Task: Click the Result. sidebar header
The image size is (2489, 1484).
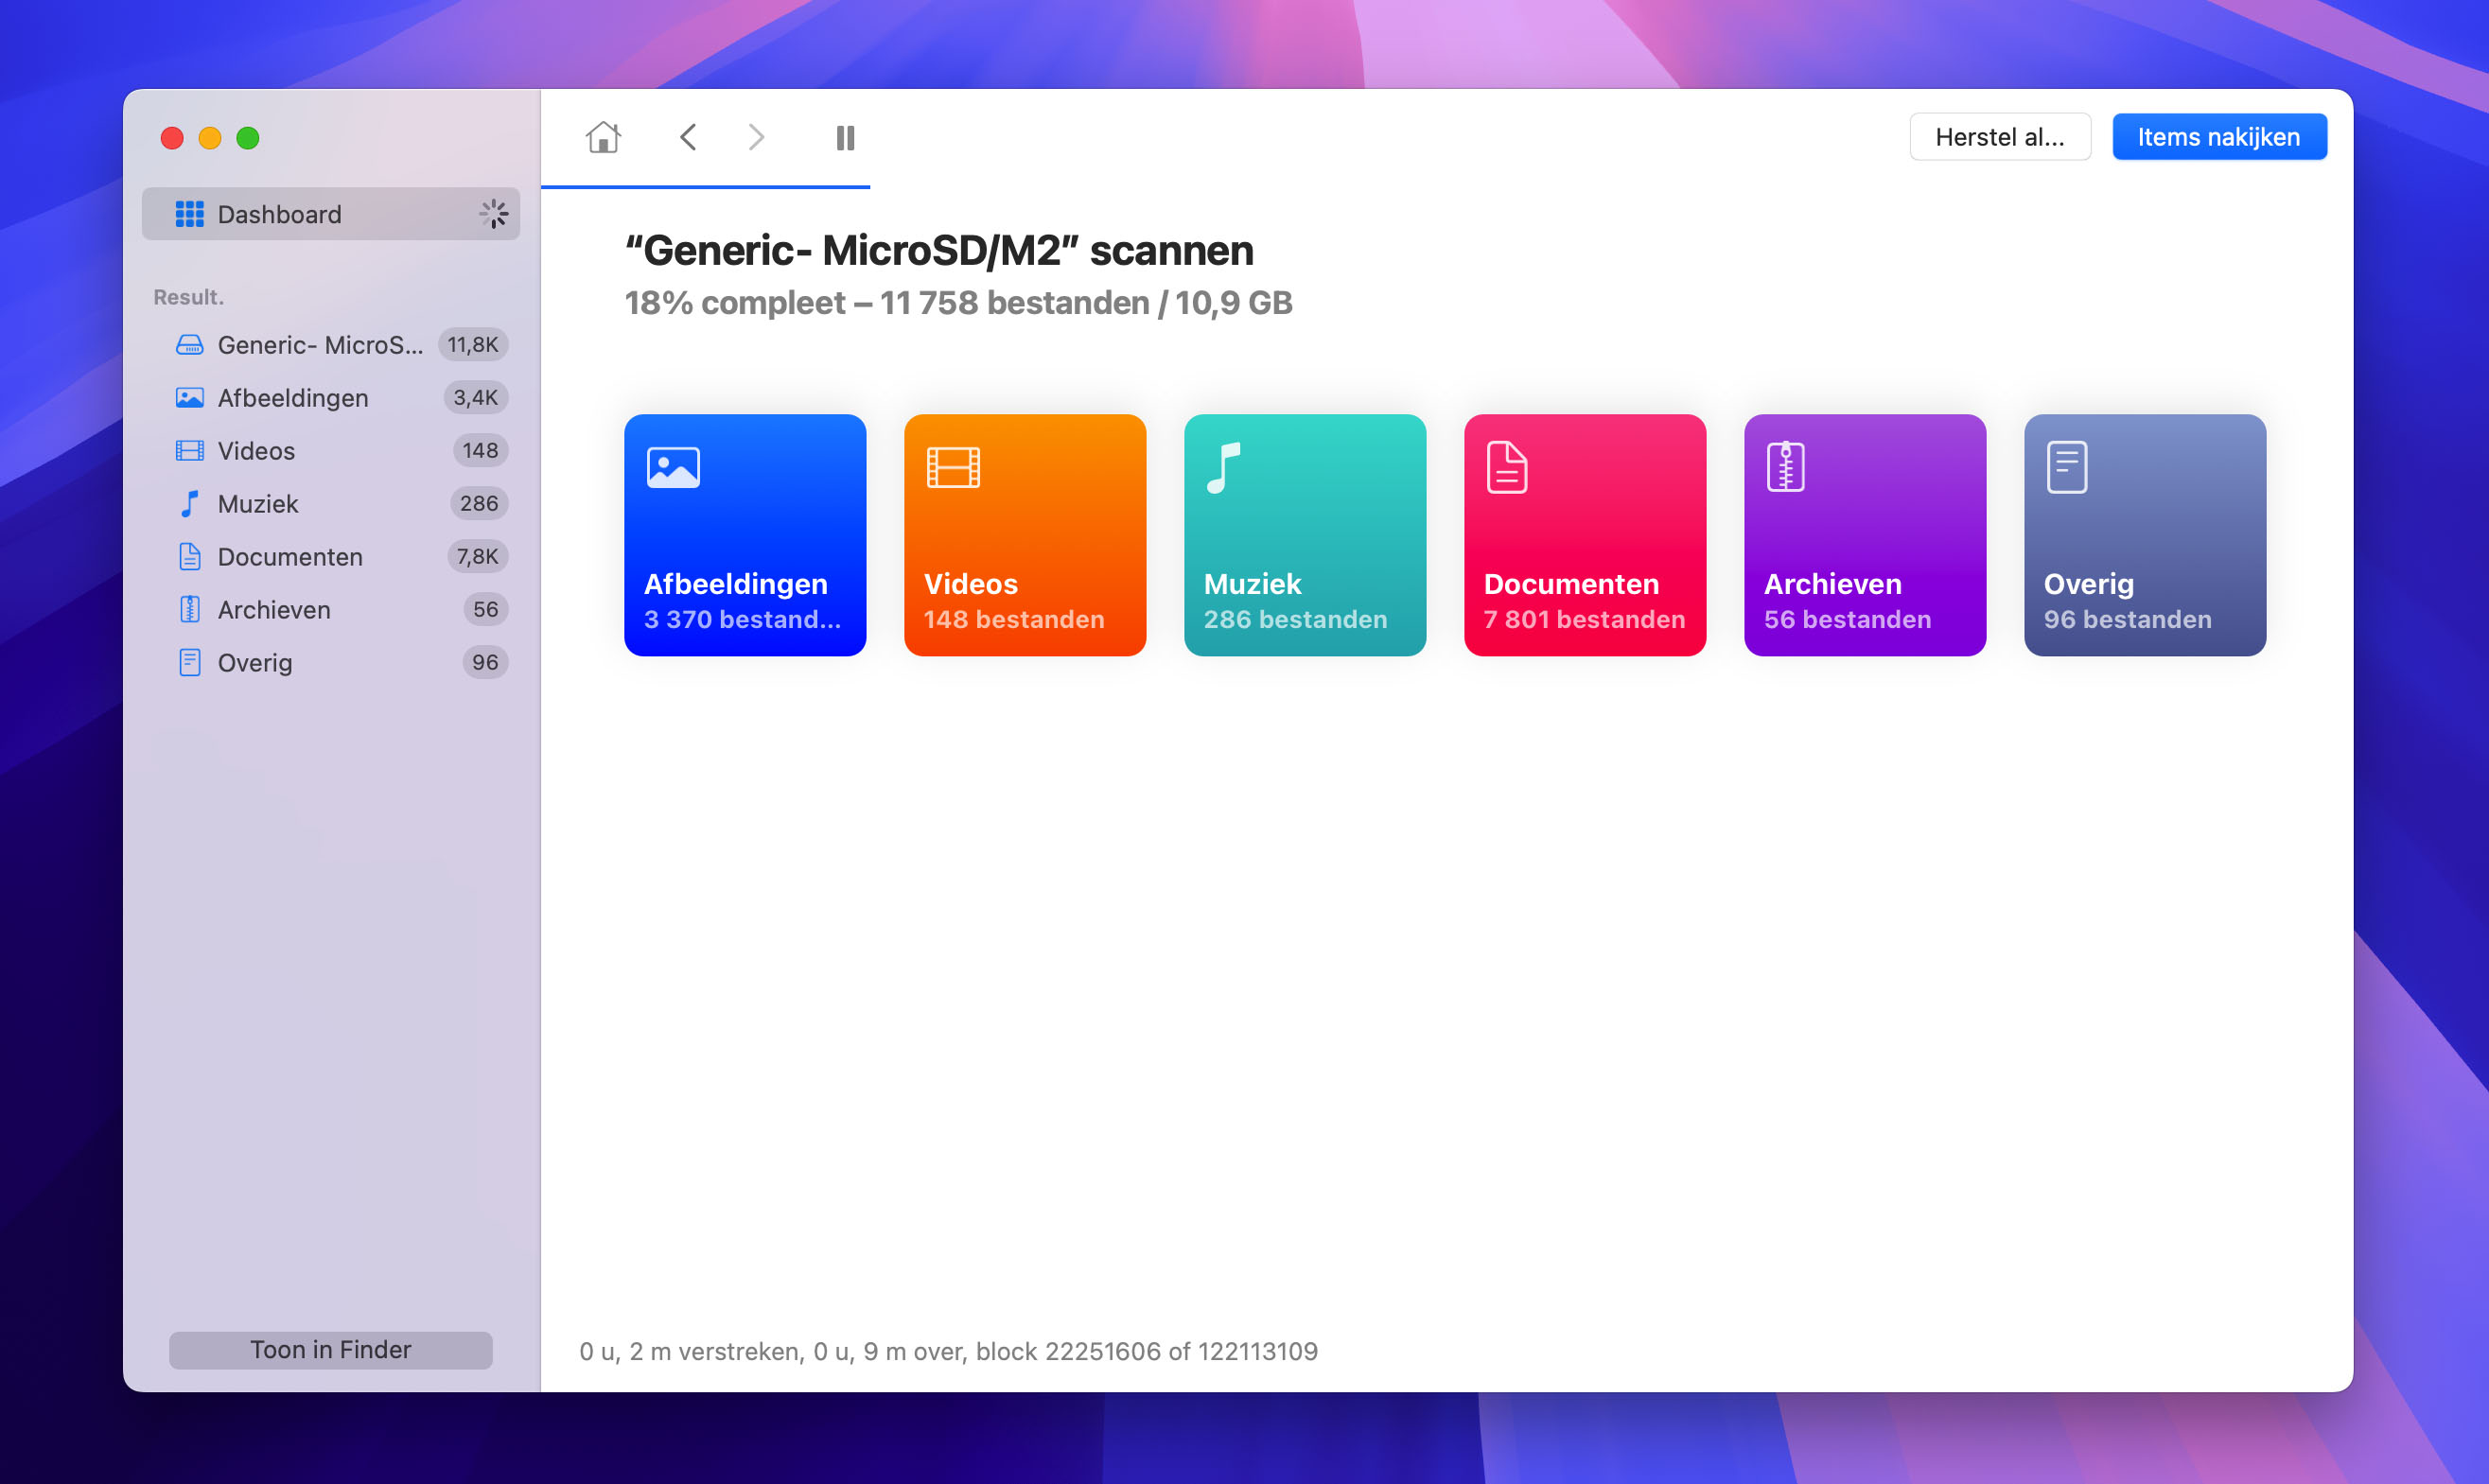Action: 188,297
